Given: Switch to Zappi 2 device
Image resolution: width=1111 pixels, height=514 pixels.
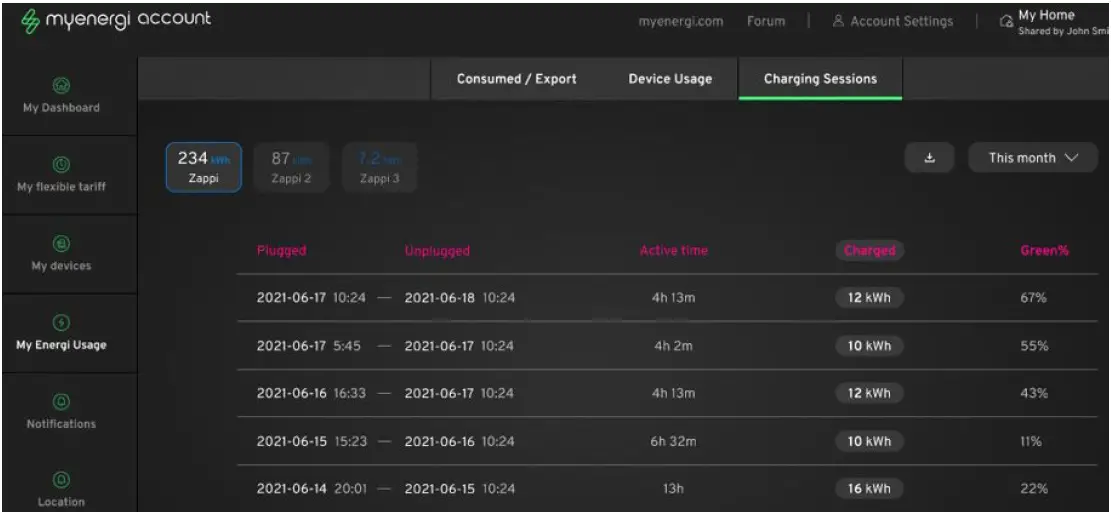Looking at the screenshot, I should [x=293, y=167].
